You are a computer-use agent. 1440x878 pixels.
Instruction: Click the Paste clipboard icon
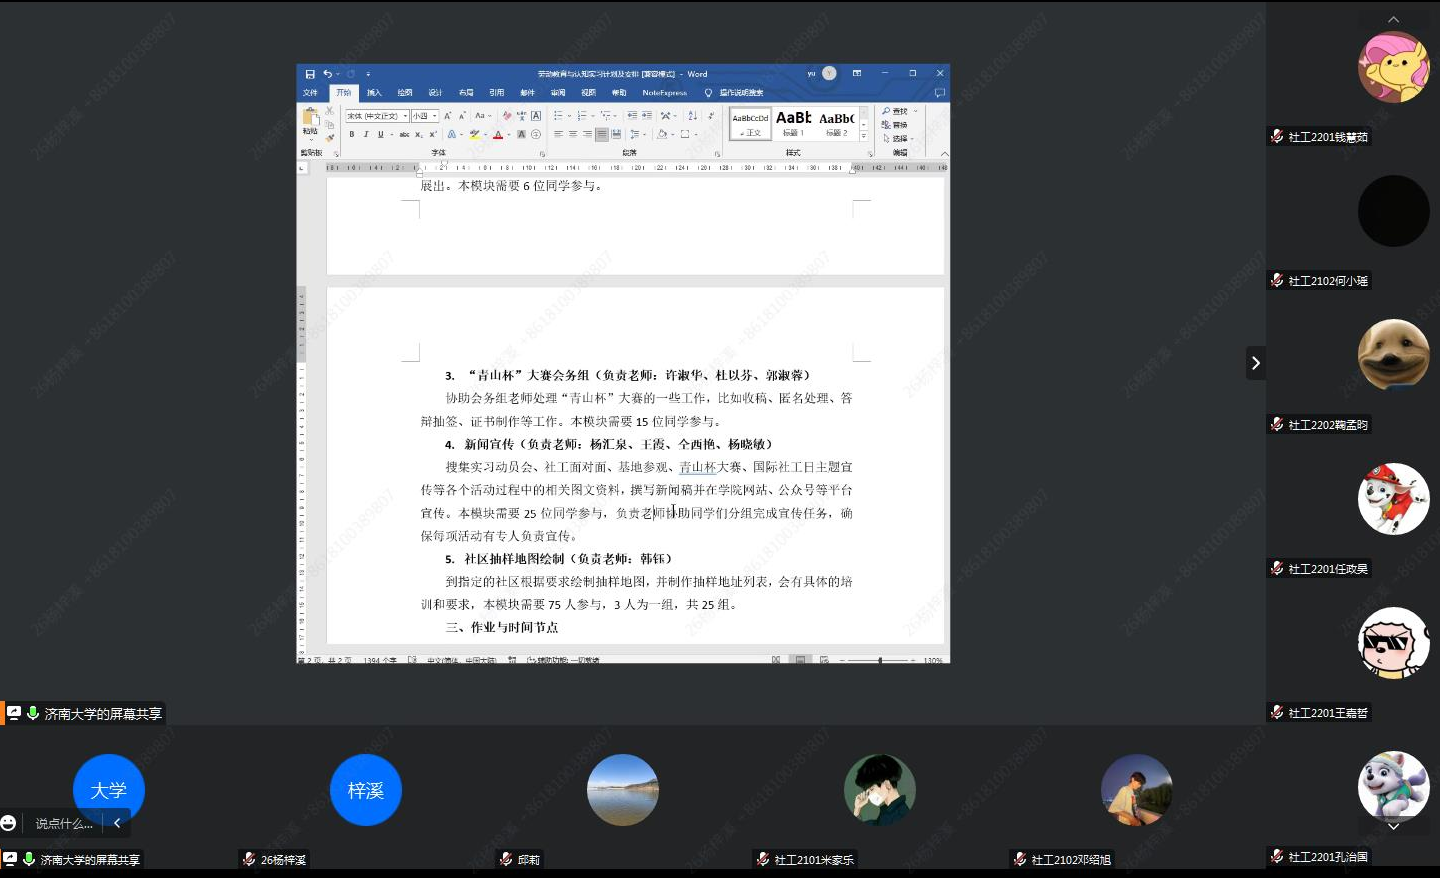(x=310, y=119)
